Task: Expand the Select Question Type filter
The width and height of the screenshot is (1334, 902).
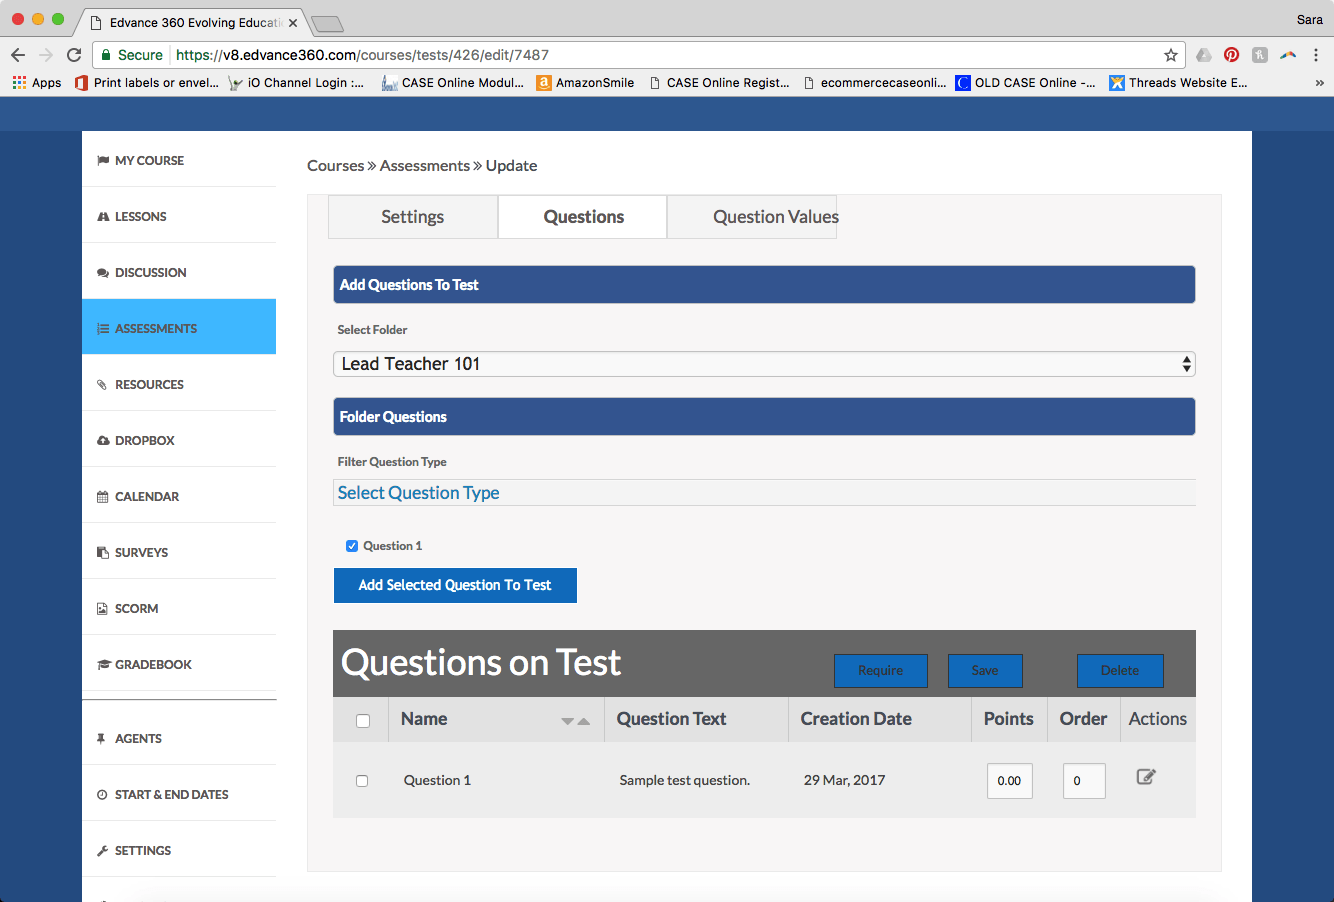Action: pyautogui.click(x=764, y=493)
